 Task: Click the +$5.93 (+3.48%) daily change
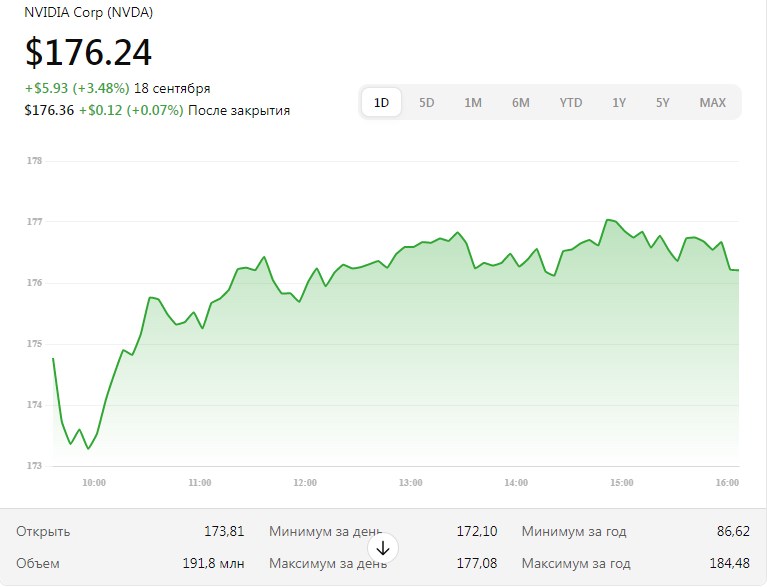coord(77,89)
